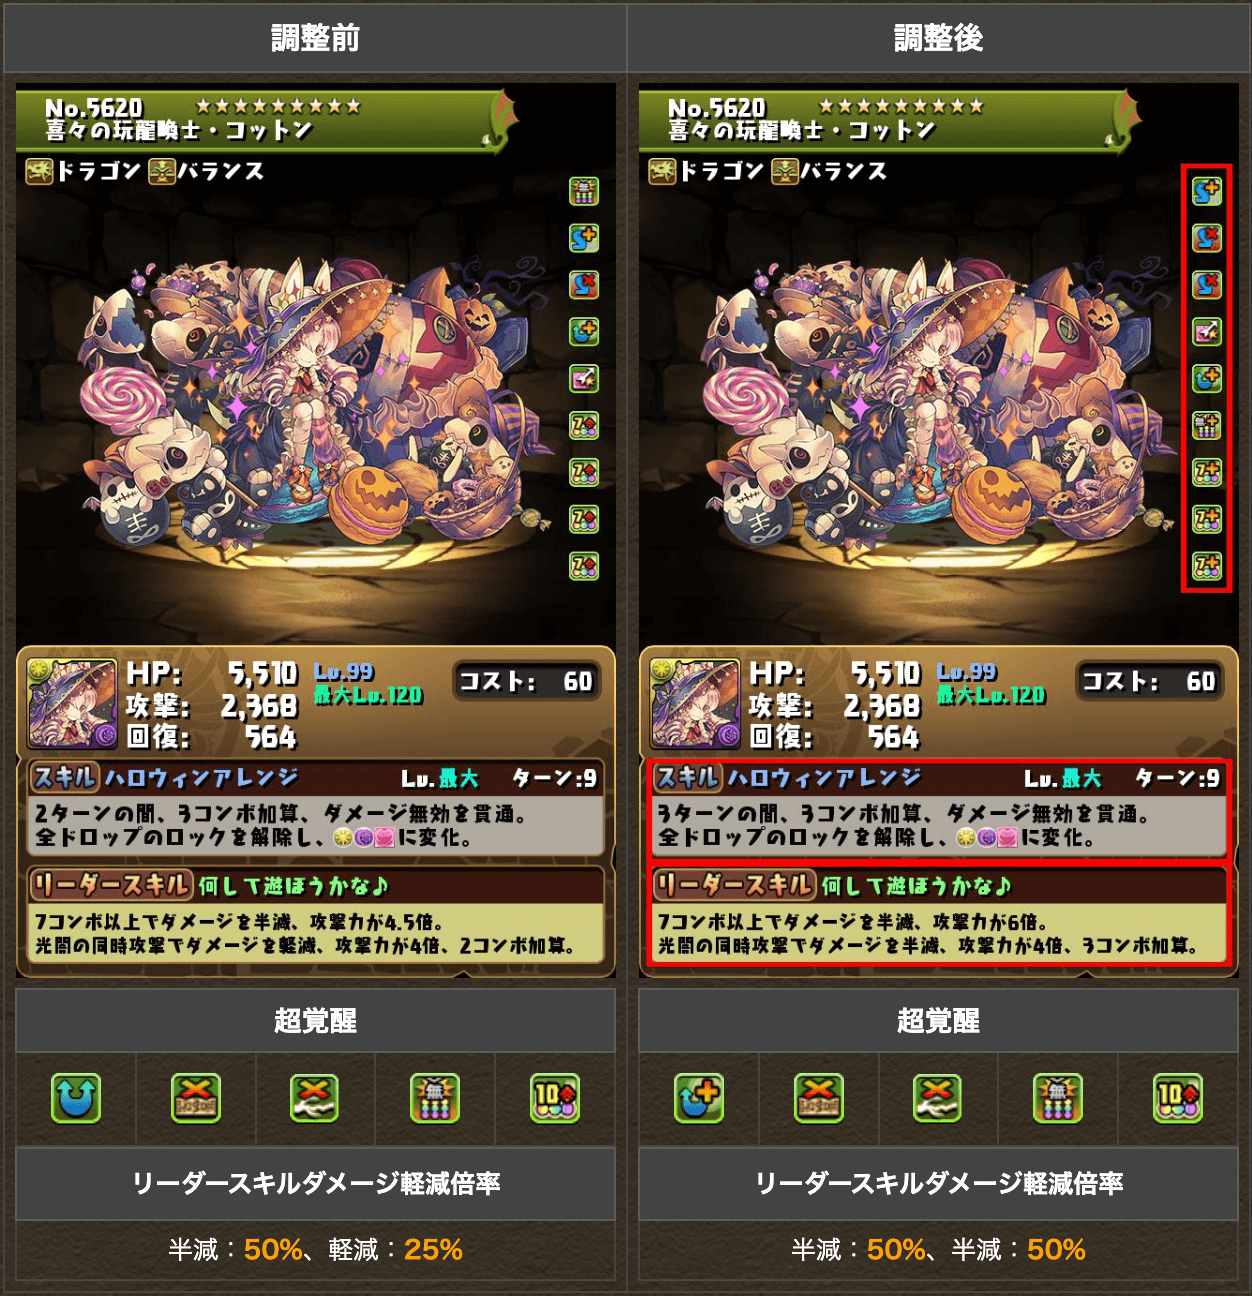Select the 超覚醒 header under 調整後

[x=938, y=1020]
